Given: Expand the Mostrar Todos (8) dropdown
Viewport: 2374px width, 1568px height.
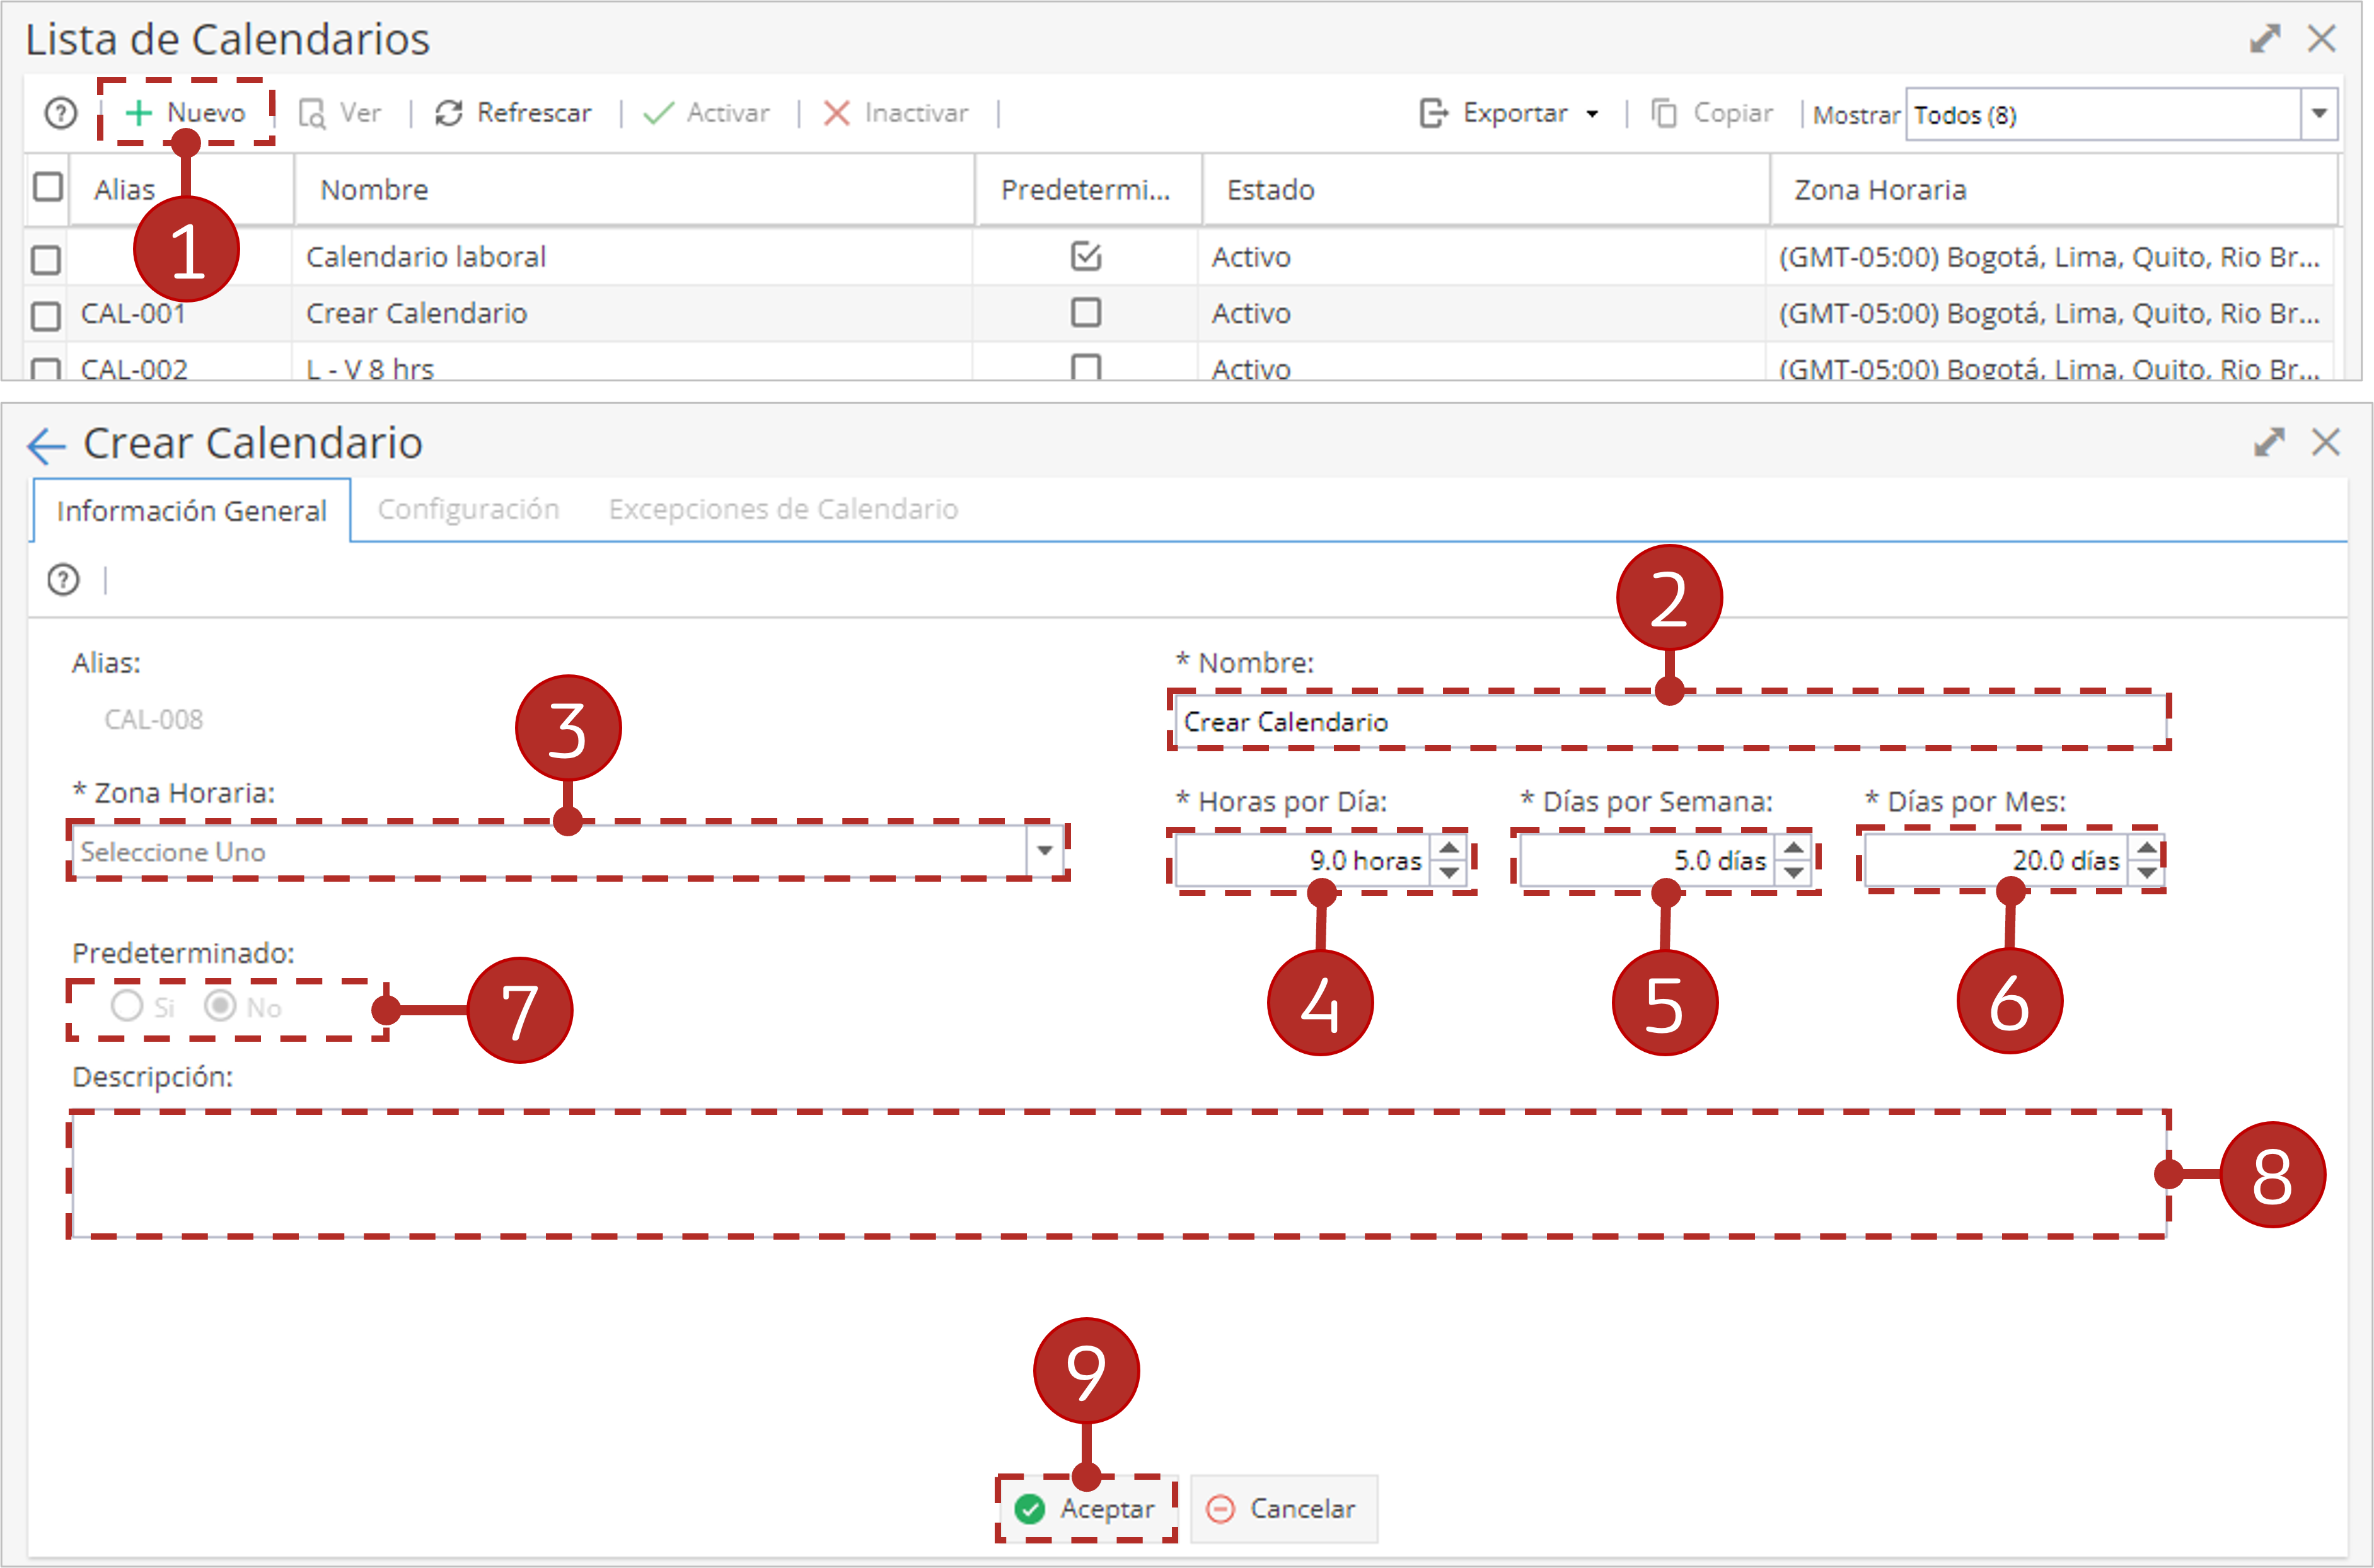Looking at the screenshot, I should tap(2319, 114).
